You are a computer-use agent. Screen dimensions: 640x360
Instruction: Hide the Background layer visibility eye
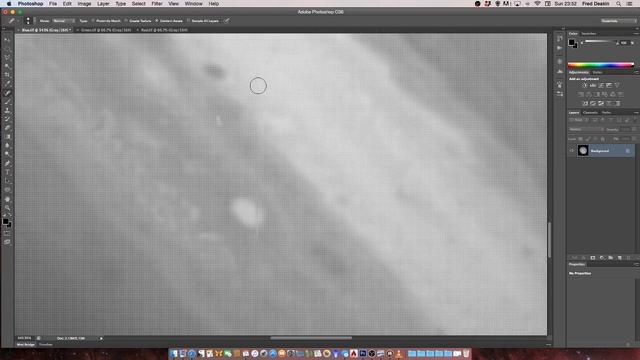[x=571, y=151]
